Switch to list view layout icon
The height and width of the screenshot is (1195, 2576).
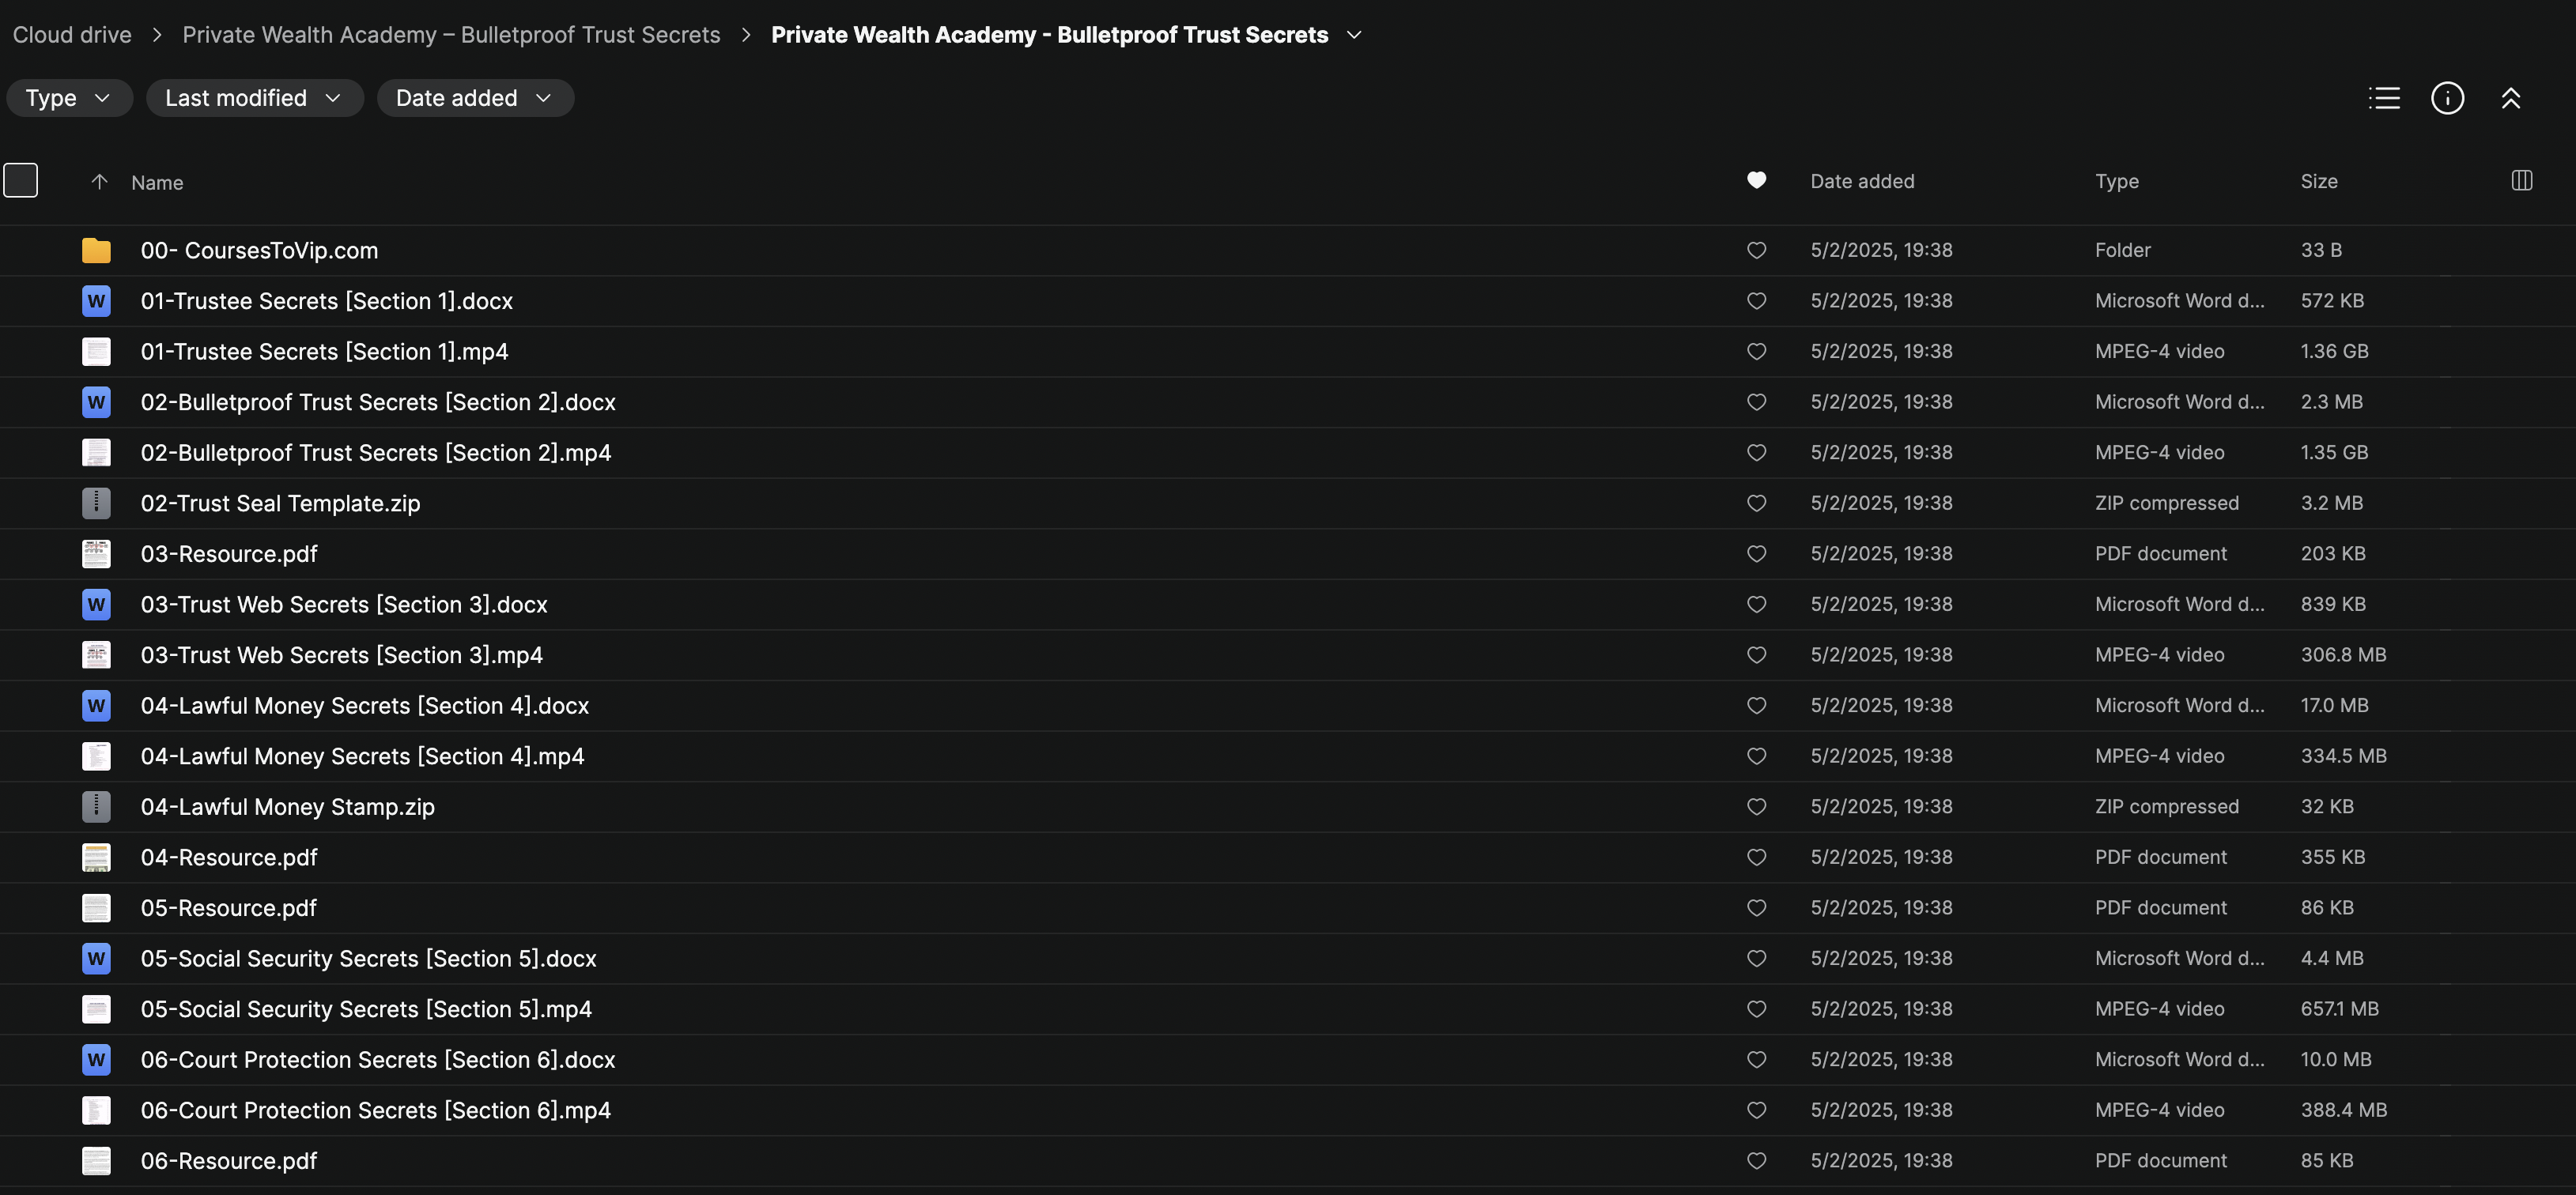(2384, 98)
